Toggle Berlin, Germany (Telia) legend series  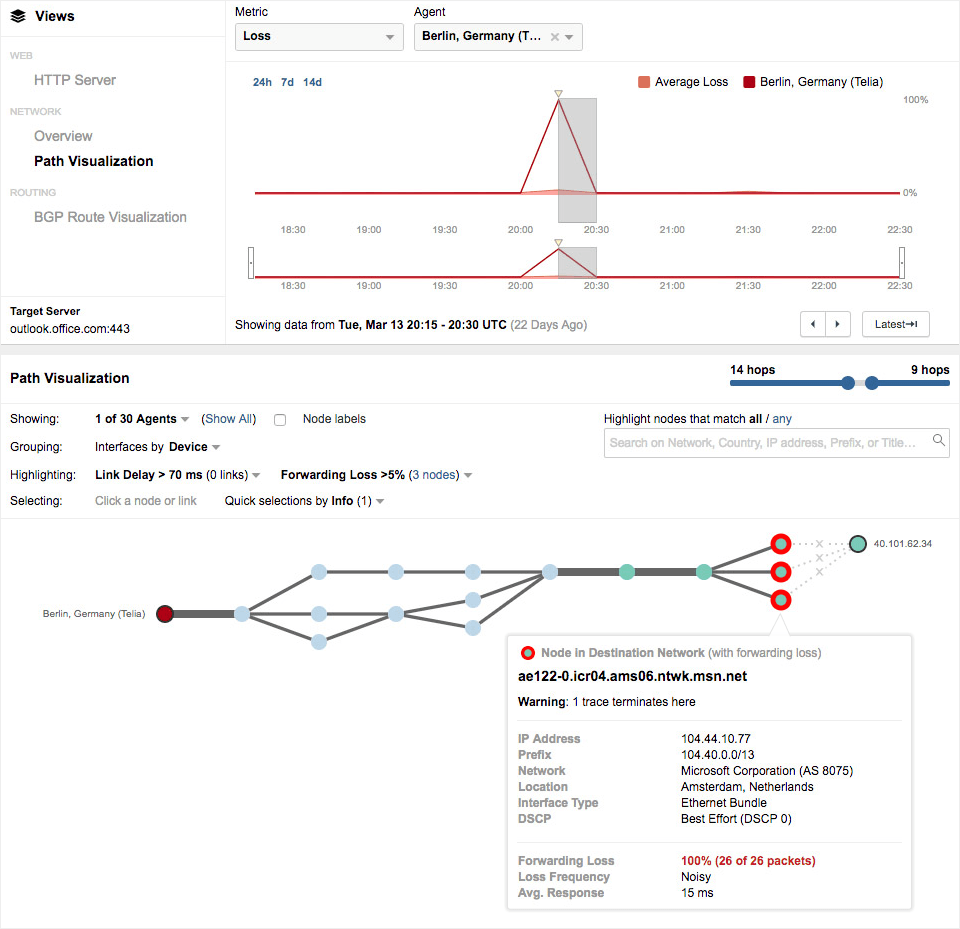tap(813, 82)
